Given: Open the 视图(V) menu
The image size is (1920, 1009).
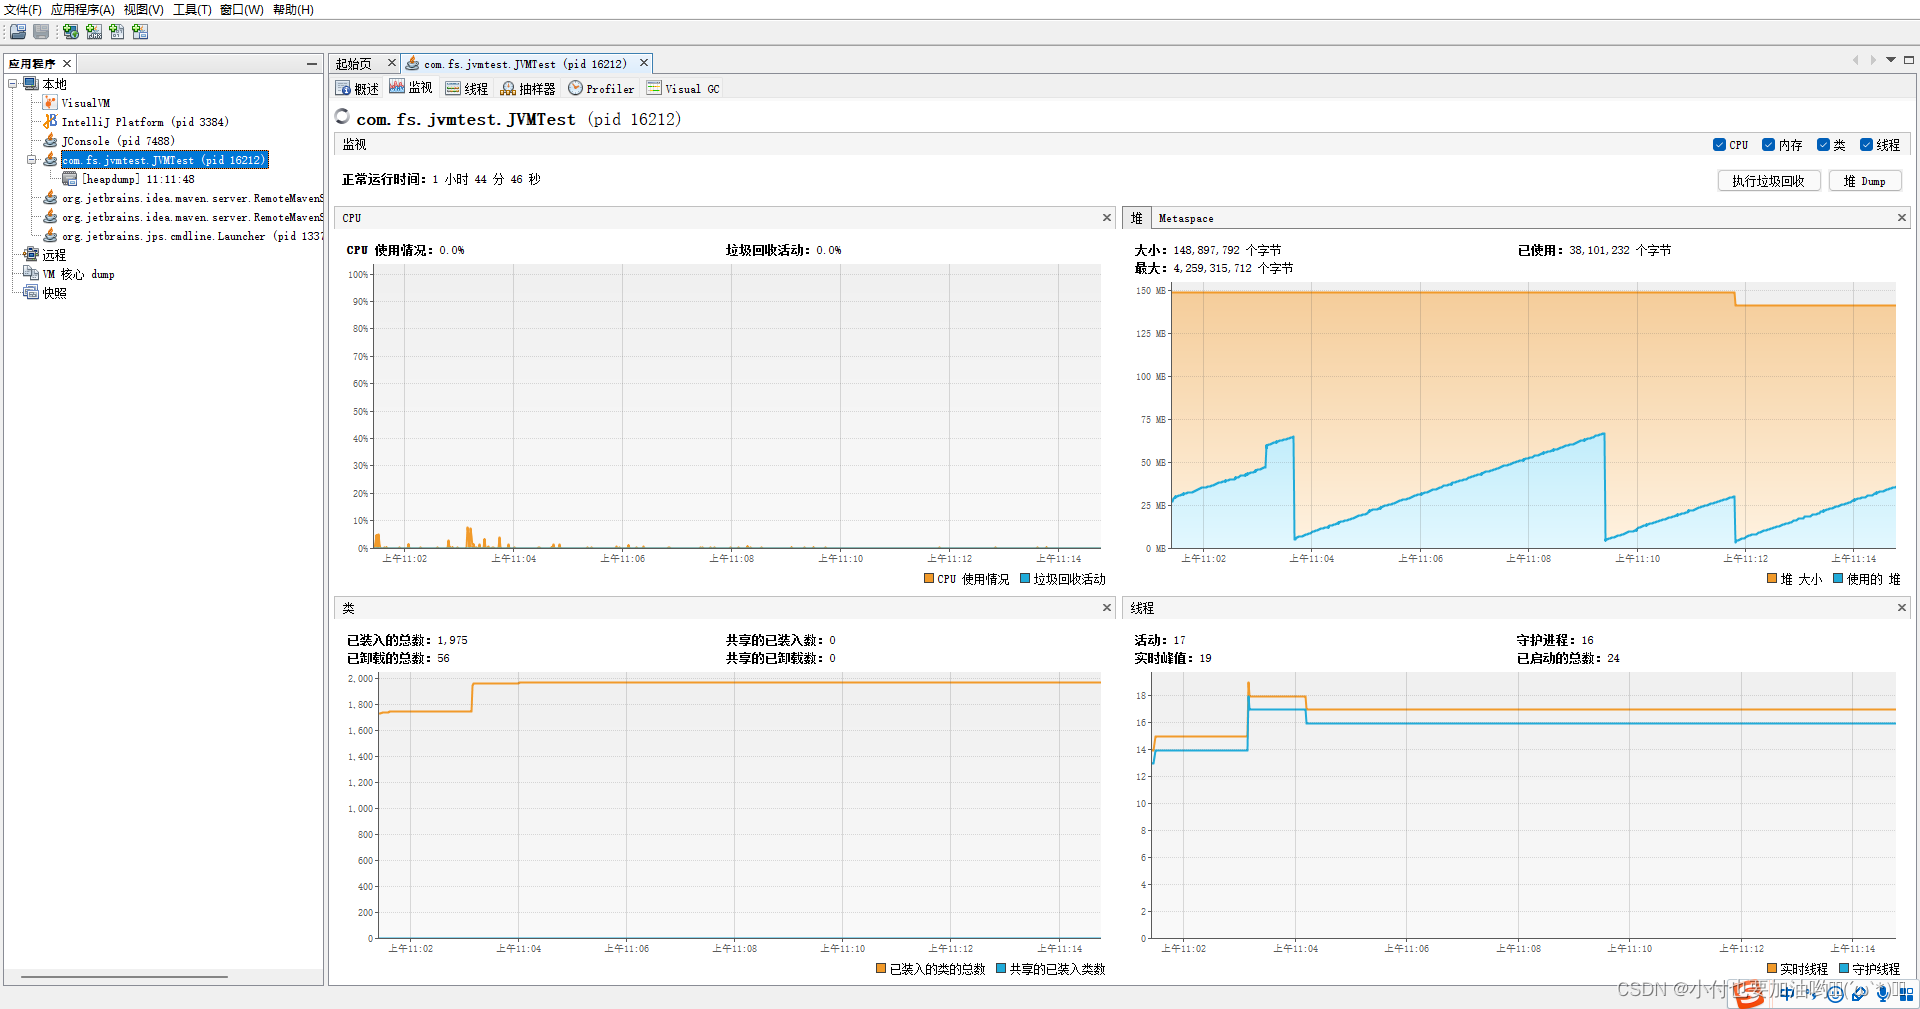Looking at the screenshot, I should click(x=143, y=10).
